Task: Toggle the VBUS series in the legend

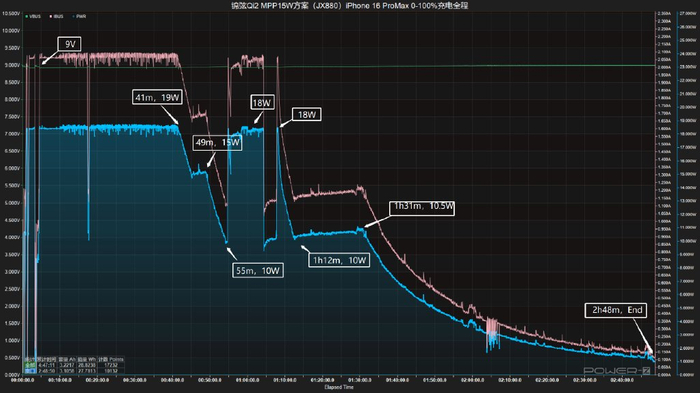Action: tap(33, 17)
